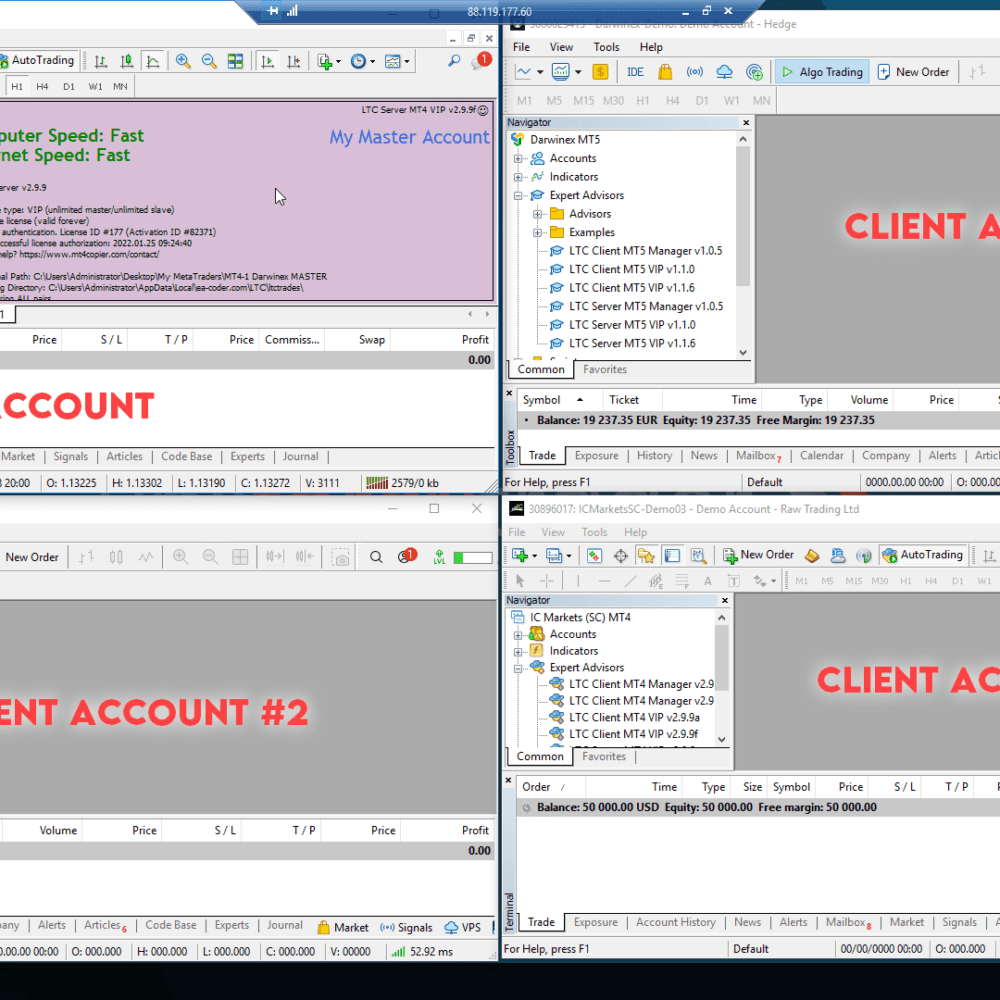The height and width of the screenshot is (1000, 1000).
Task: Zoom in on the master MT4 chart
Action: 183,61
